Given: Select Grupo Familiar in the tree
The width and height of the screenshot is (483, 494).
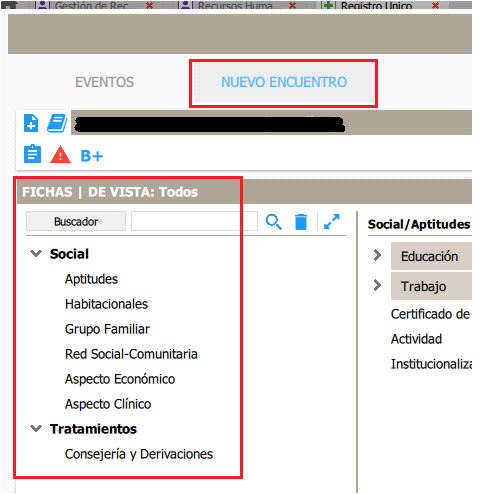Looking at the screenshot, I should point(107,329).
